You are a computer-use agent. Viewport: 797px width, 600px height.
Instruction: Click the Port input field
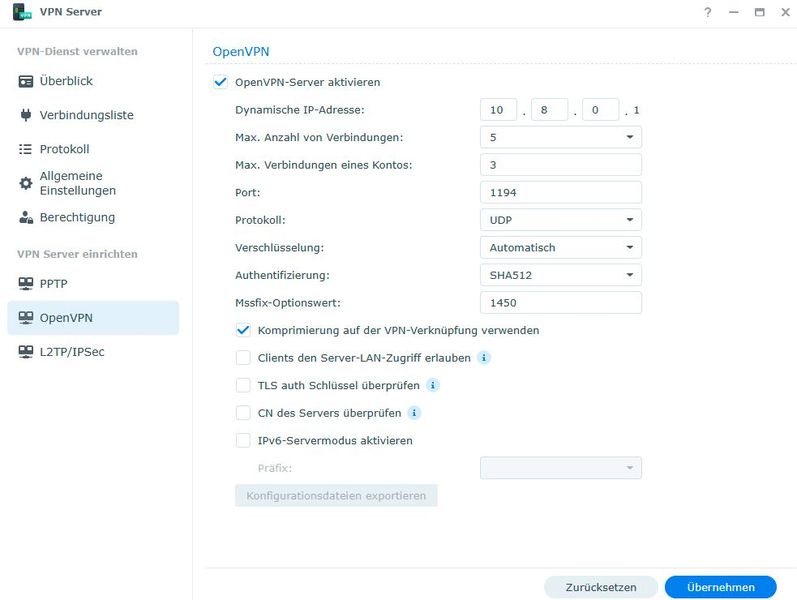[x=560, y=192]
